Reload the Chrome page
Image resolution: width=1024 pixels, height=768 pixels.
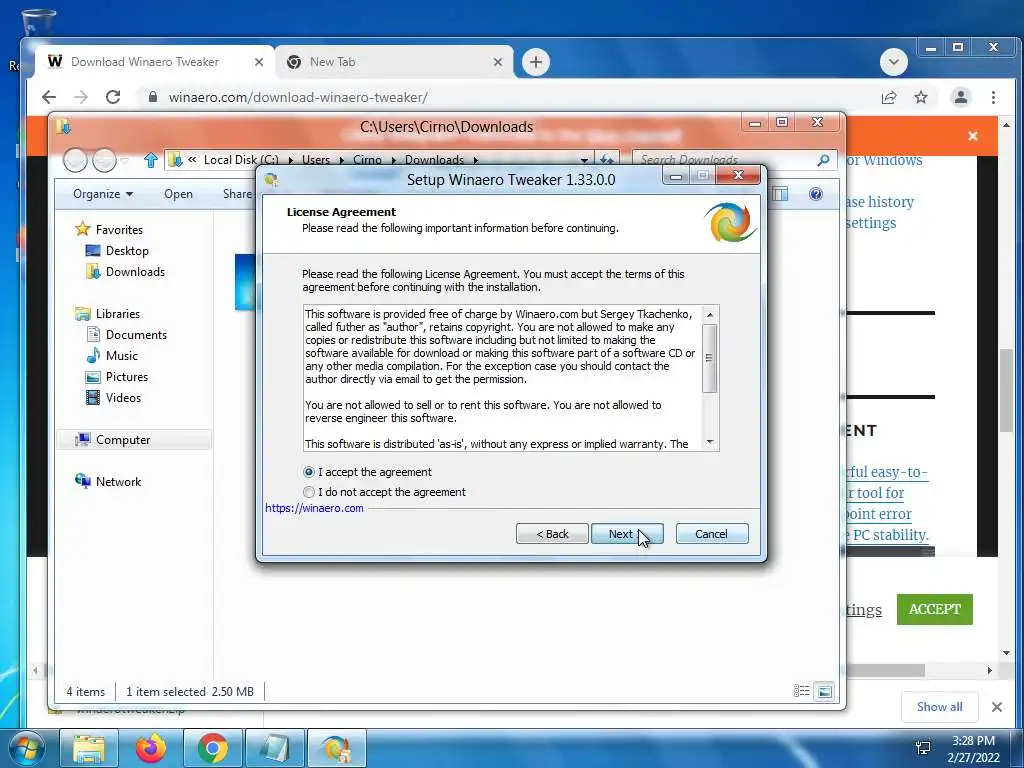click(113, 97)
